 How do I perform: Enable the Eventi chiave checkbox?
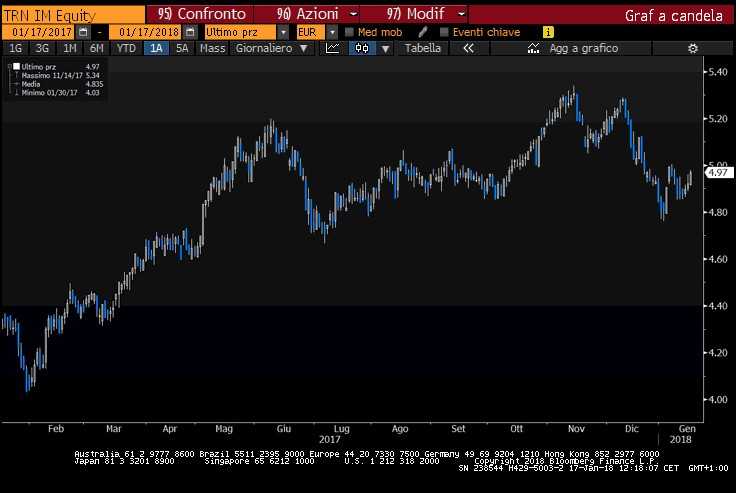(444, 32)
